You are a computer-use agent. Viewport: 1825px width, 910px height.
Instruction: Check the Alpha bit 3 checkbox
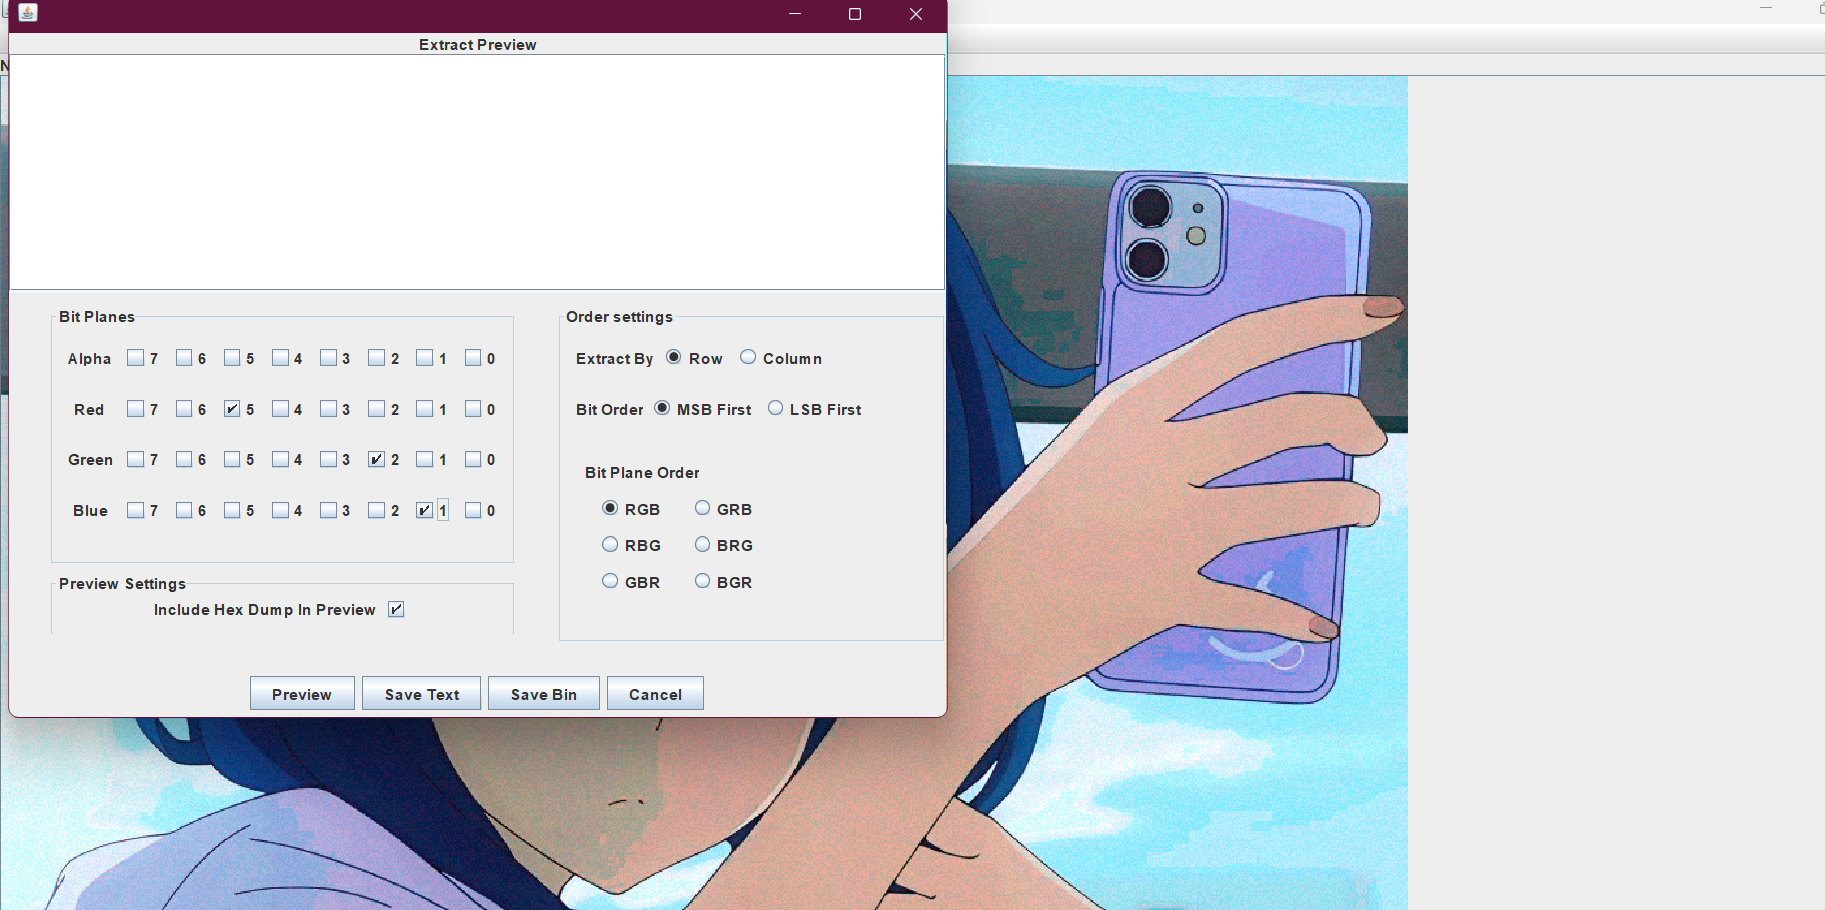click(328, 358)
